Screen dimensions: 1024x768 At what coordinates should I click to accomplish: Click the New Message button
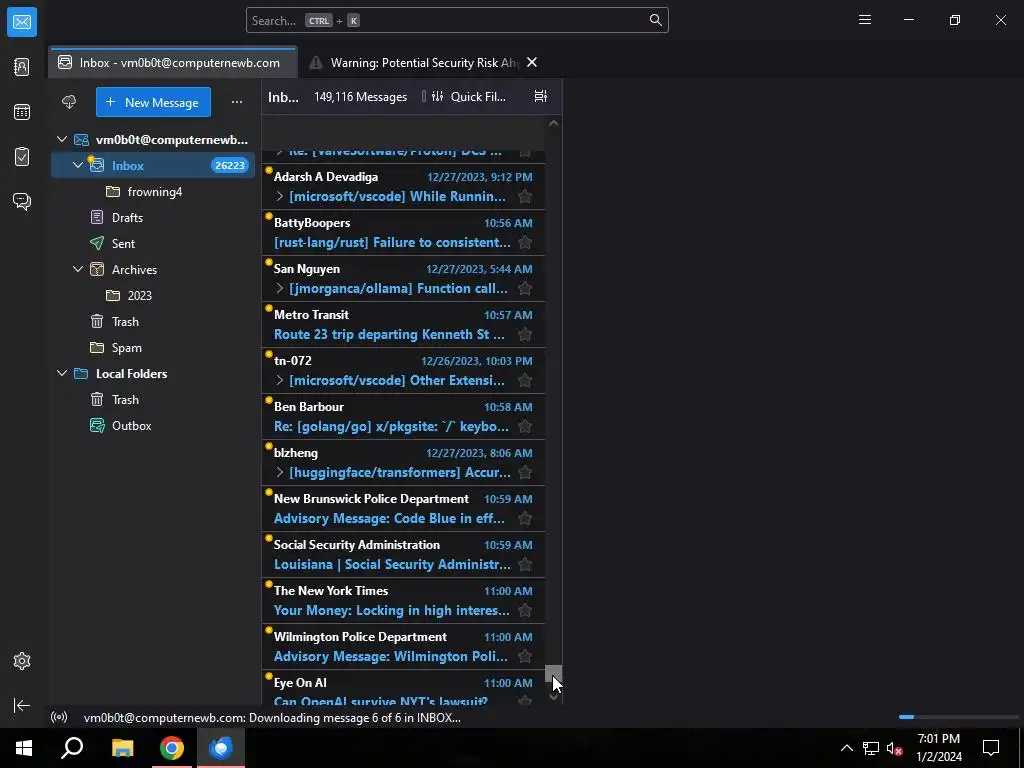click(153, 102)
